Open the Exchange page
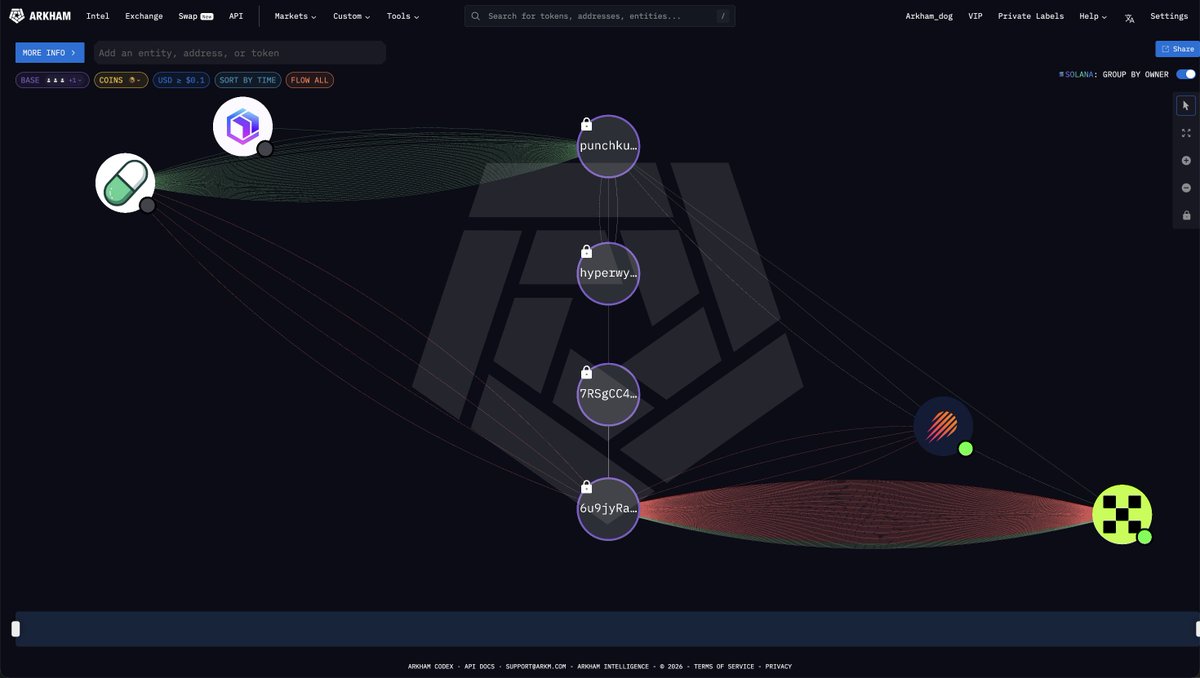Screen dimensions: 1200x678 [144, 16]
